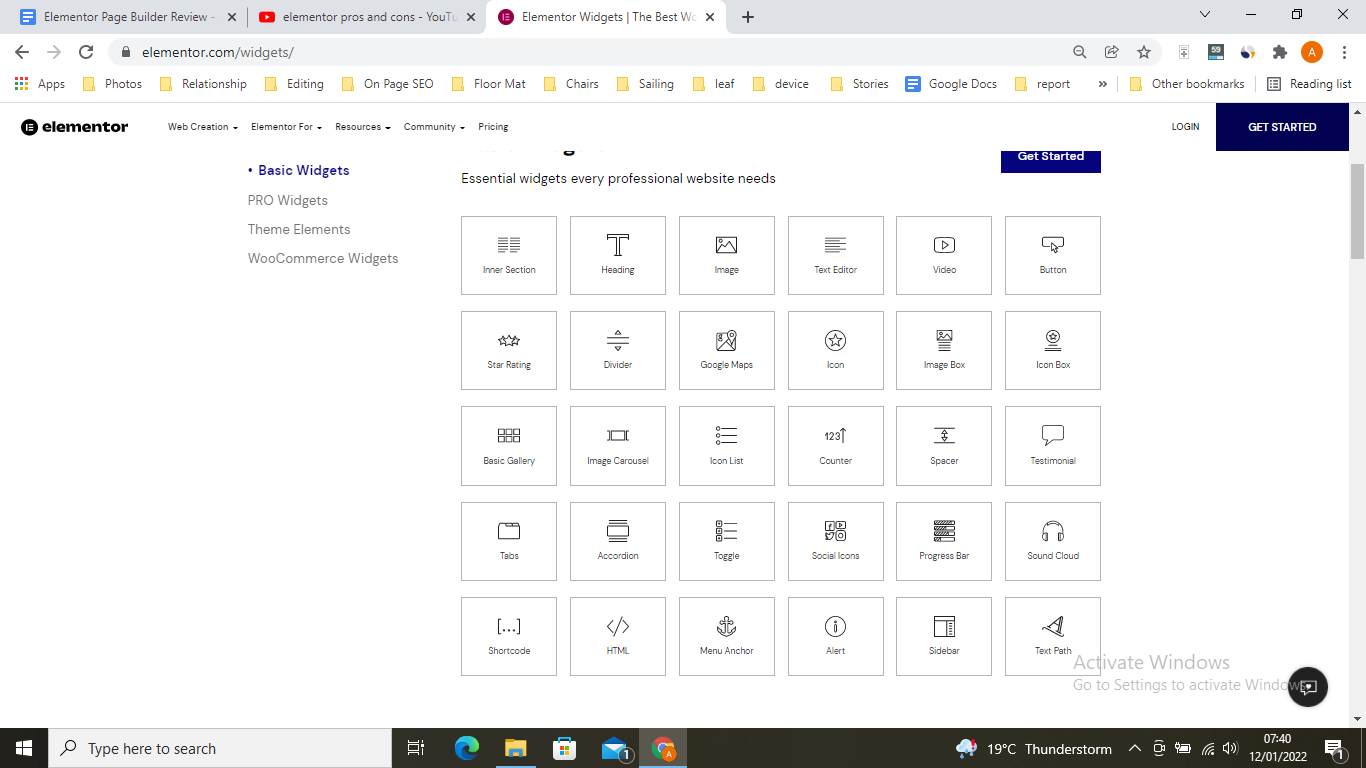Viewport: 1366px width, 768px height.
Task: Open the HTML widget tile
Action: click(618, 636)
